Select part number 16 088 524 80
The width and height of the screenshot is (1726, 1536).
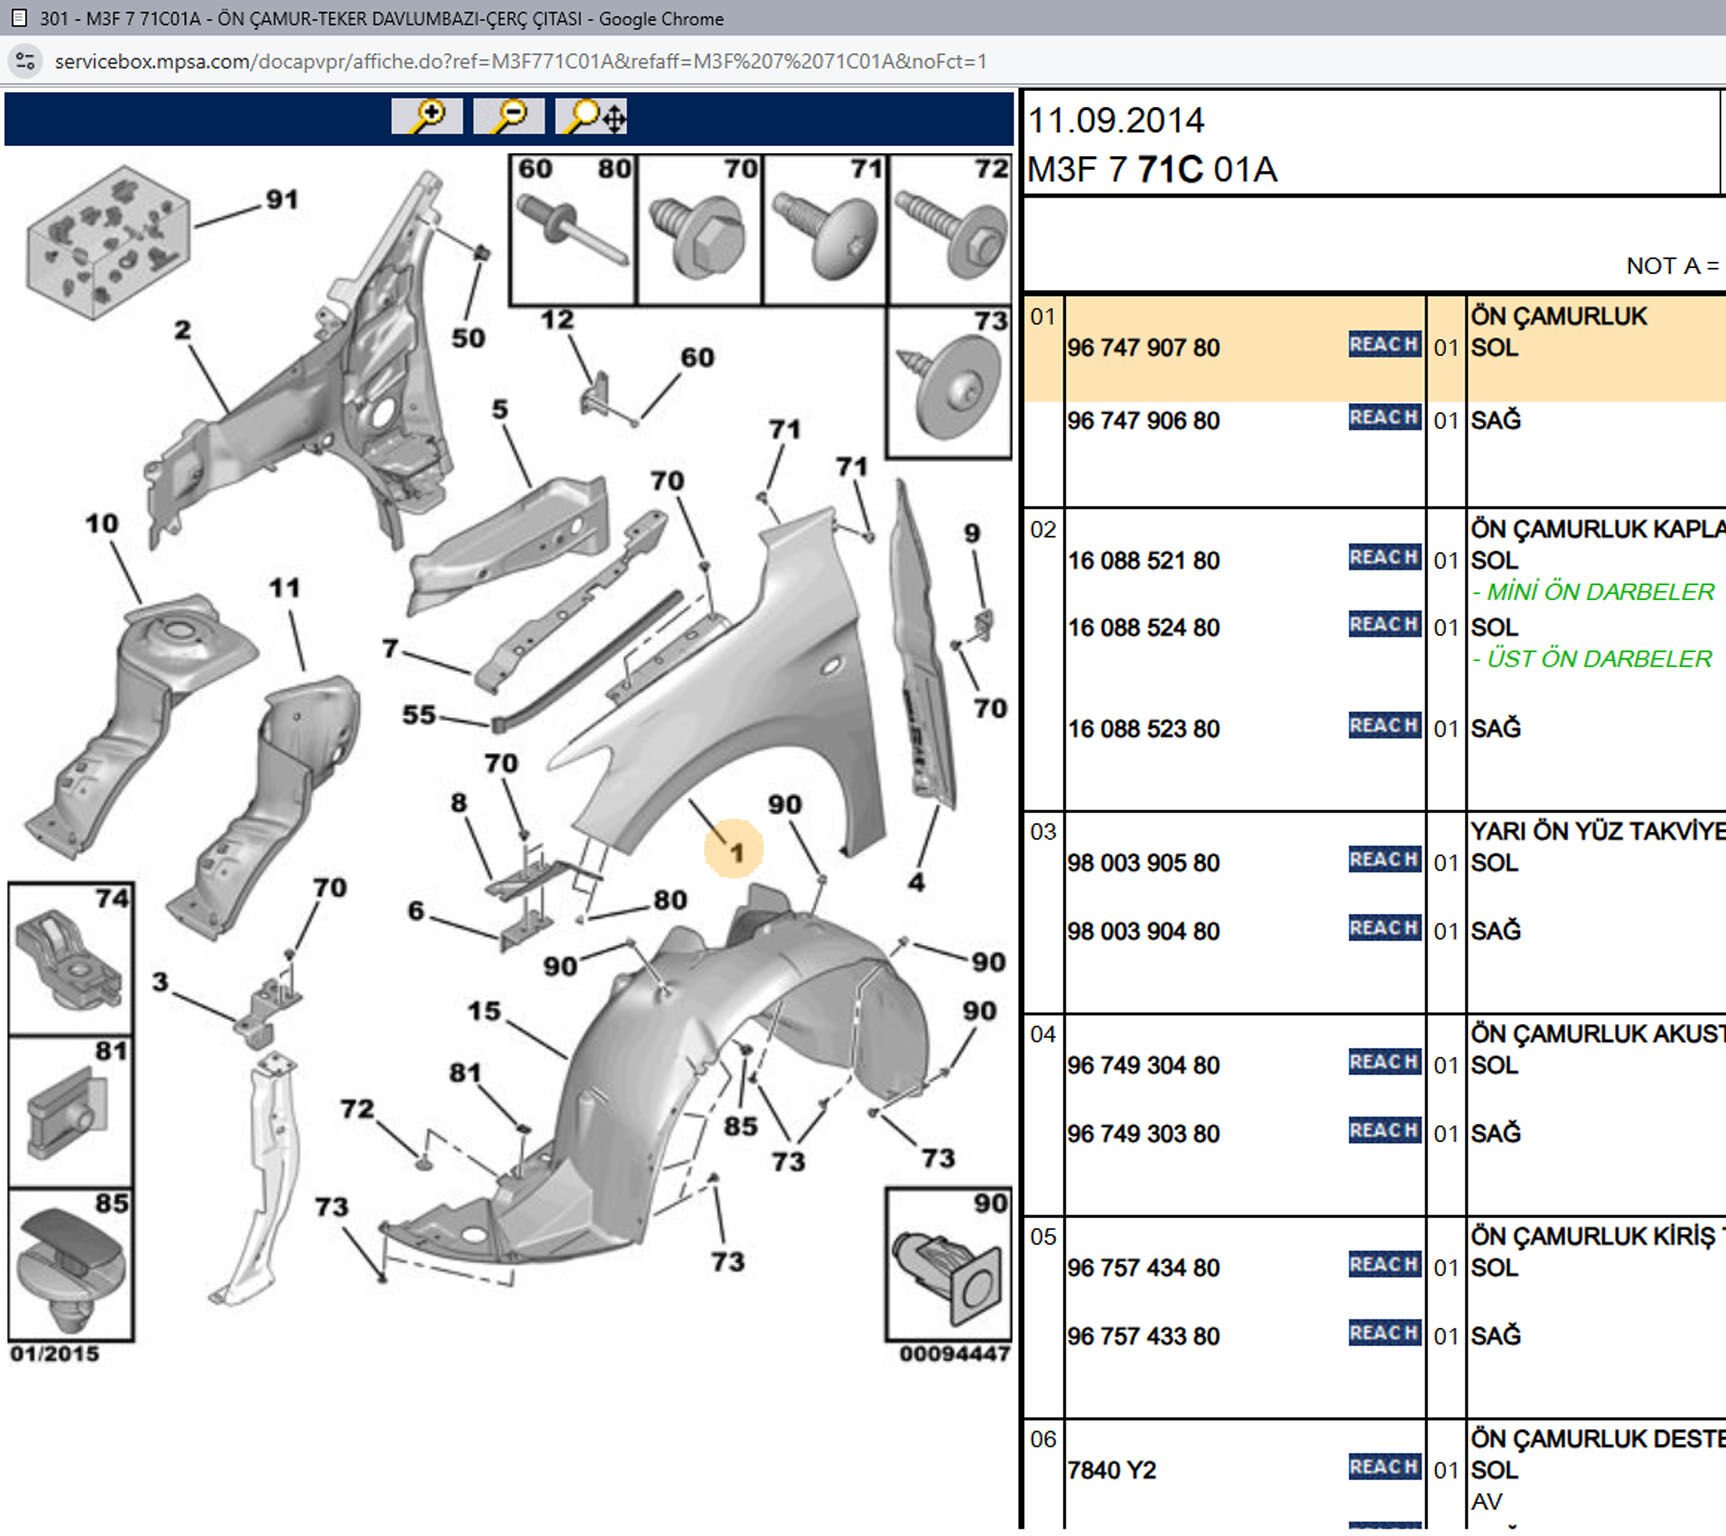point(1143,628)
